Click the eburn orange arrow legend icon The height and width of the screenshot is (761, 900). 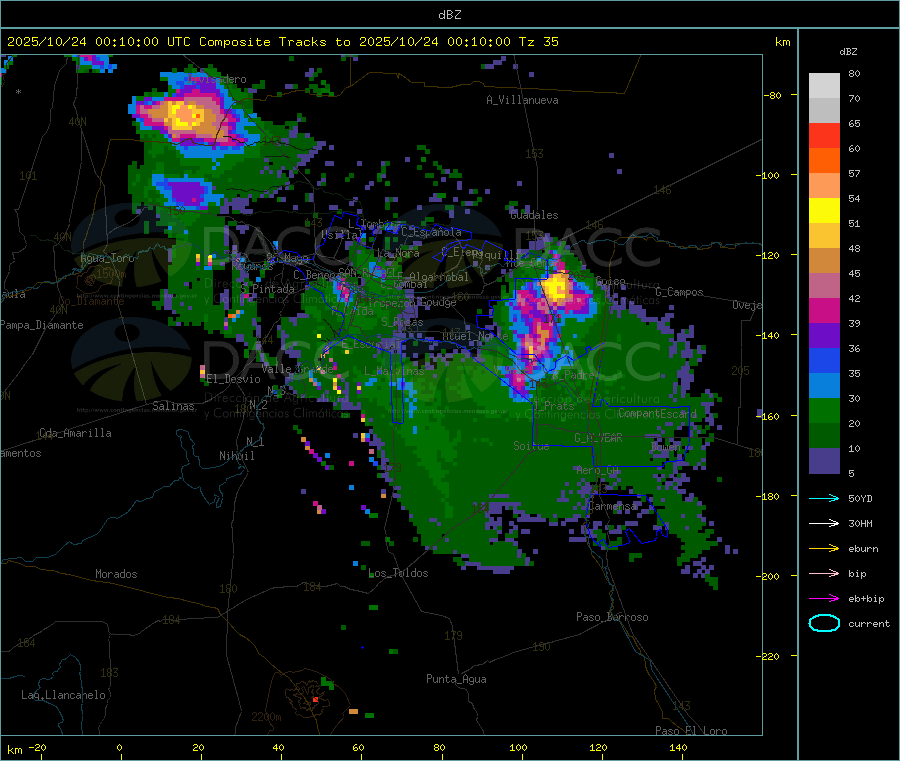(x=824, y=549)
